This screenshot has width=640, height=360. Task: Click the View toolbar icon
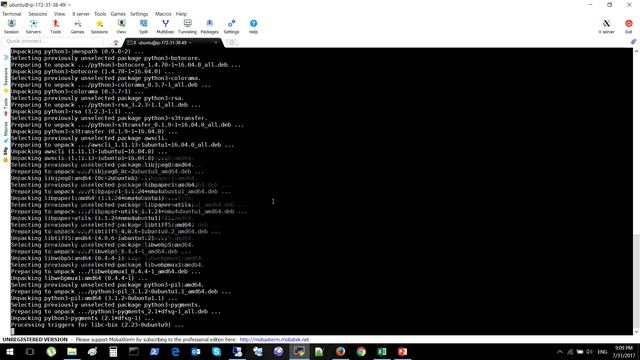click(121, 26)
